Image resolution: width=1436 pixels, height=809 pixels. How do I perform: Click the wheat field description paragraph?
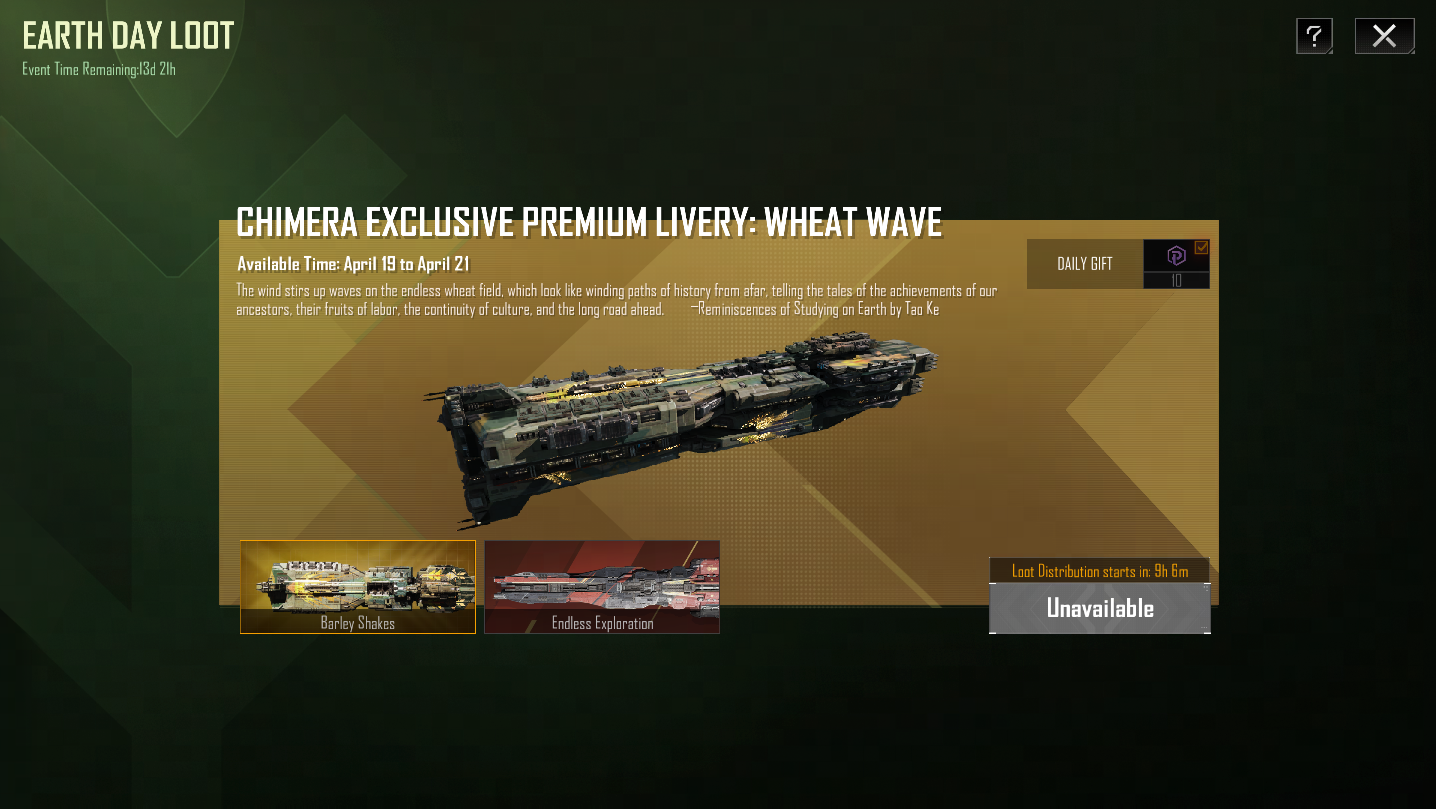[617, 300]
